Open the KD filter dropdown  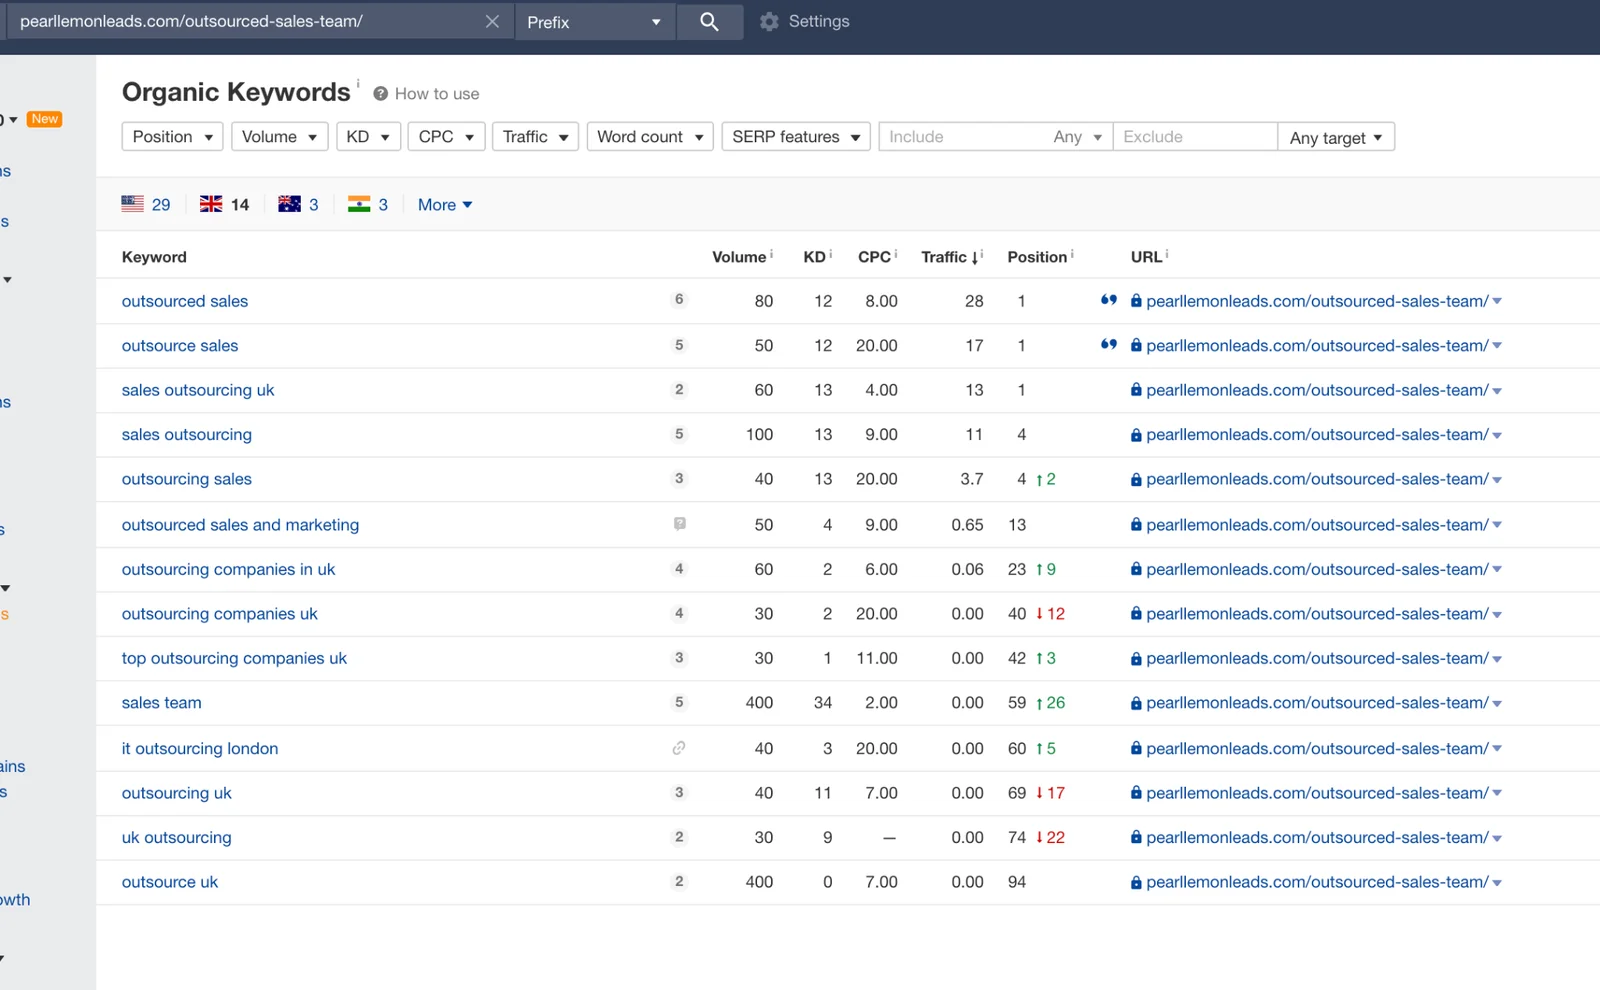[x=368, y=137]
